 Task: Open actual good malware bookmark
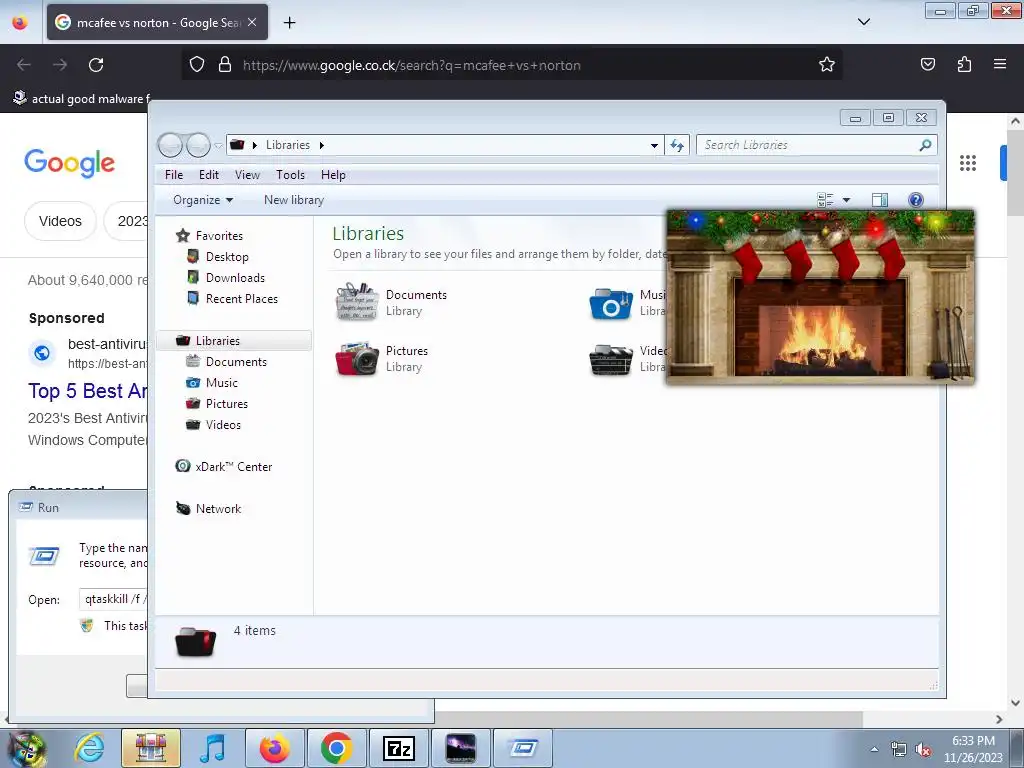click(x=82, y=99)
